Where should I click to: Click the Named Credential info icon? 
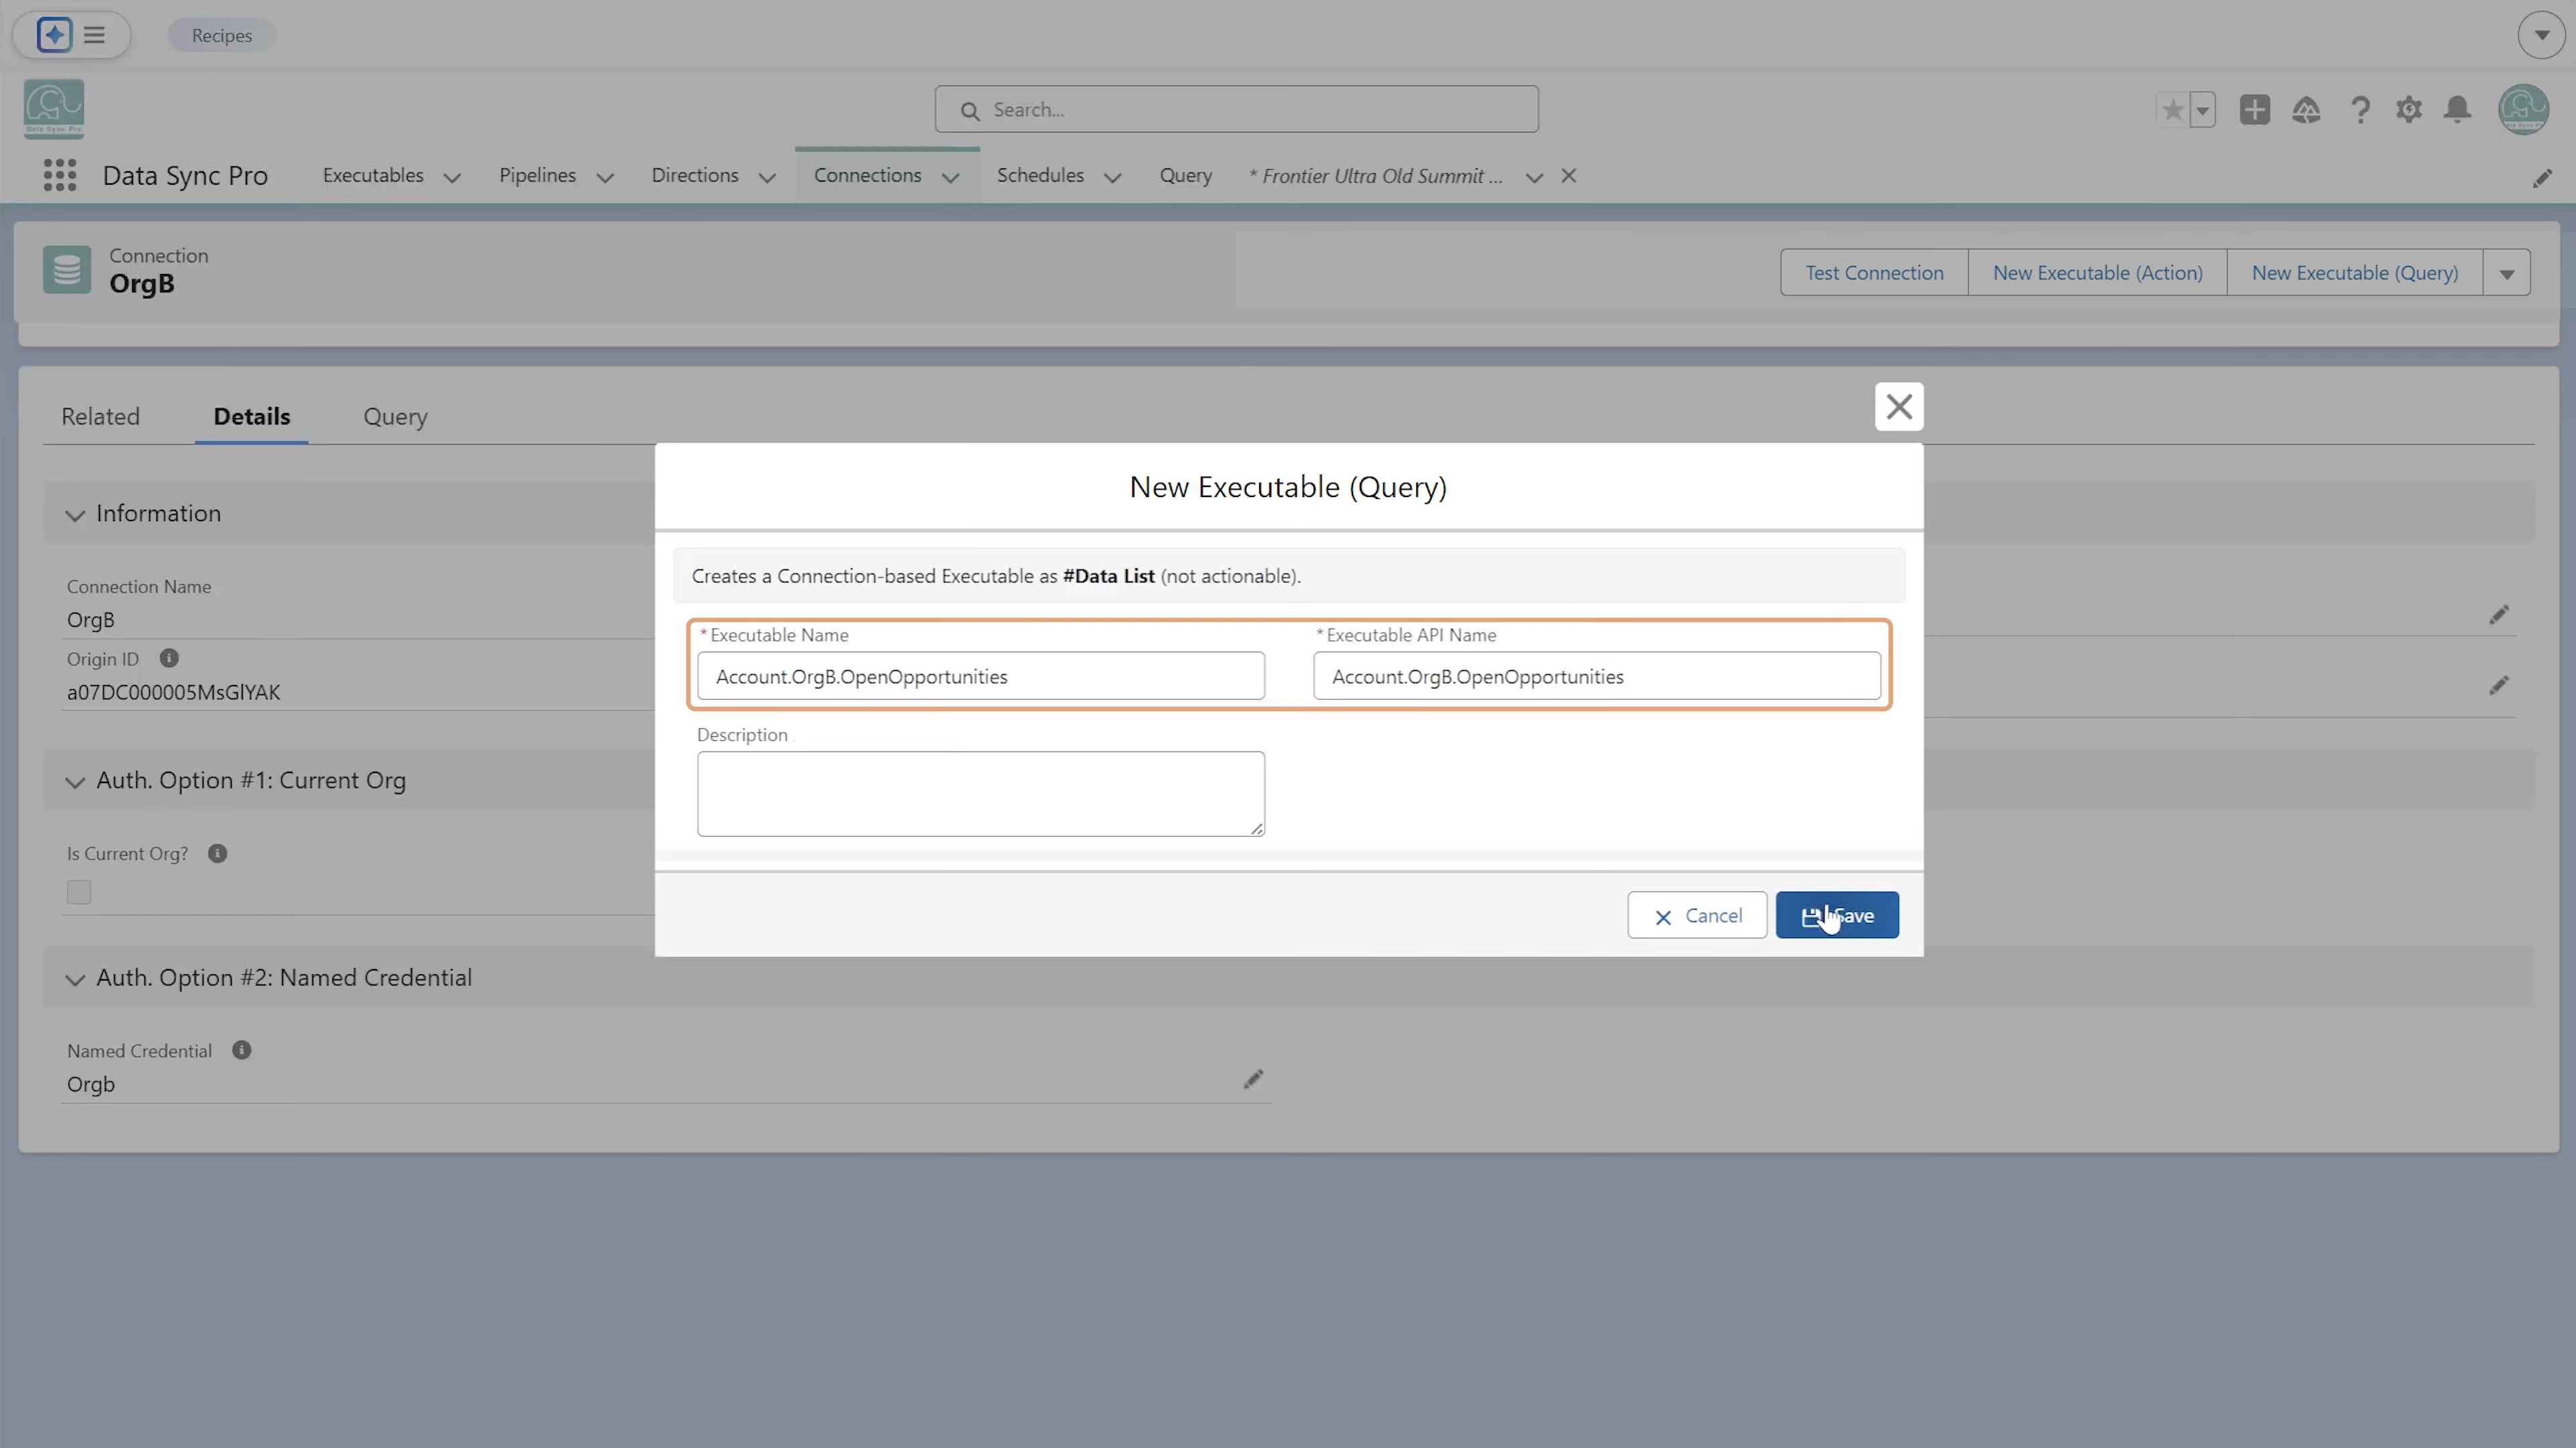pyautogui.click(x=241, y=1050)
